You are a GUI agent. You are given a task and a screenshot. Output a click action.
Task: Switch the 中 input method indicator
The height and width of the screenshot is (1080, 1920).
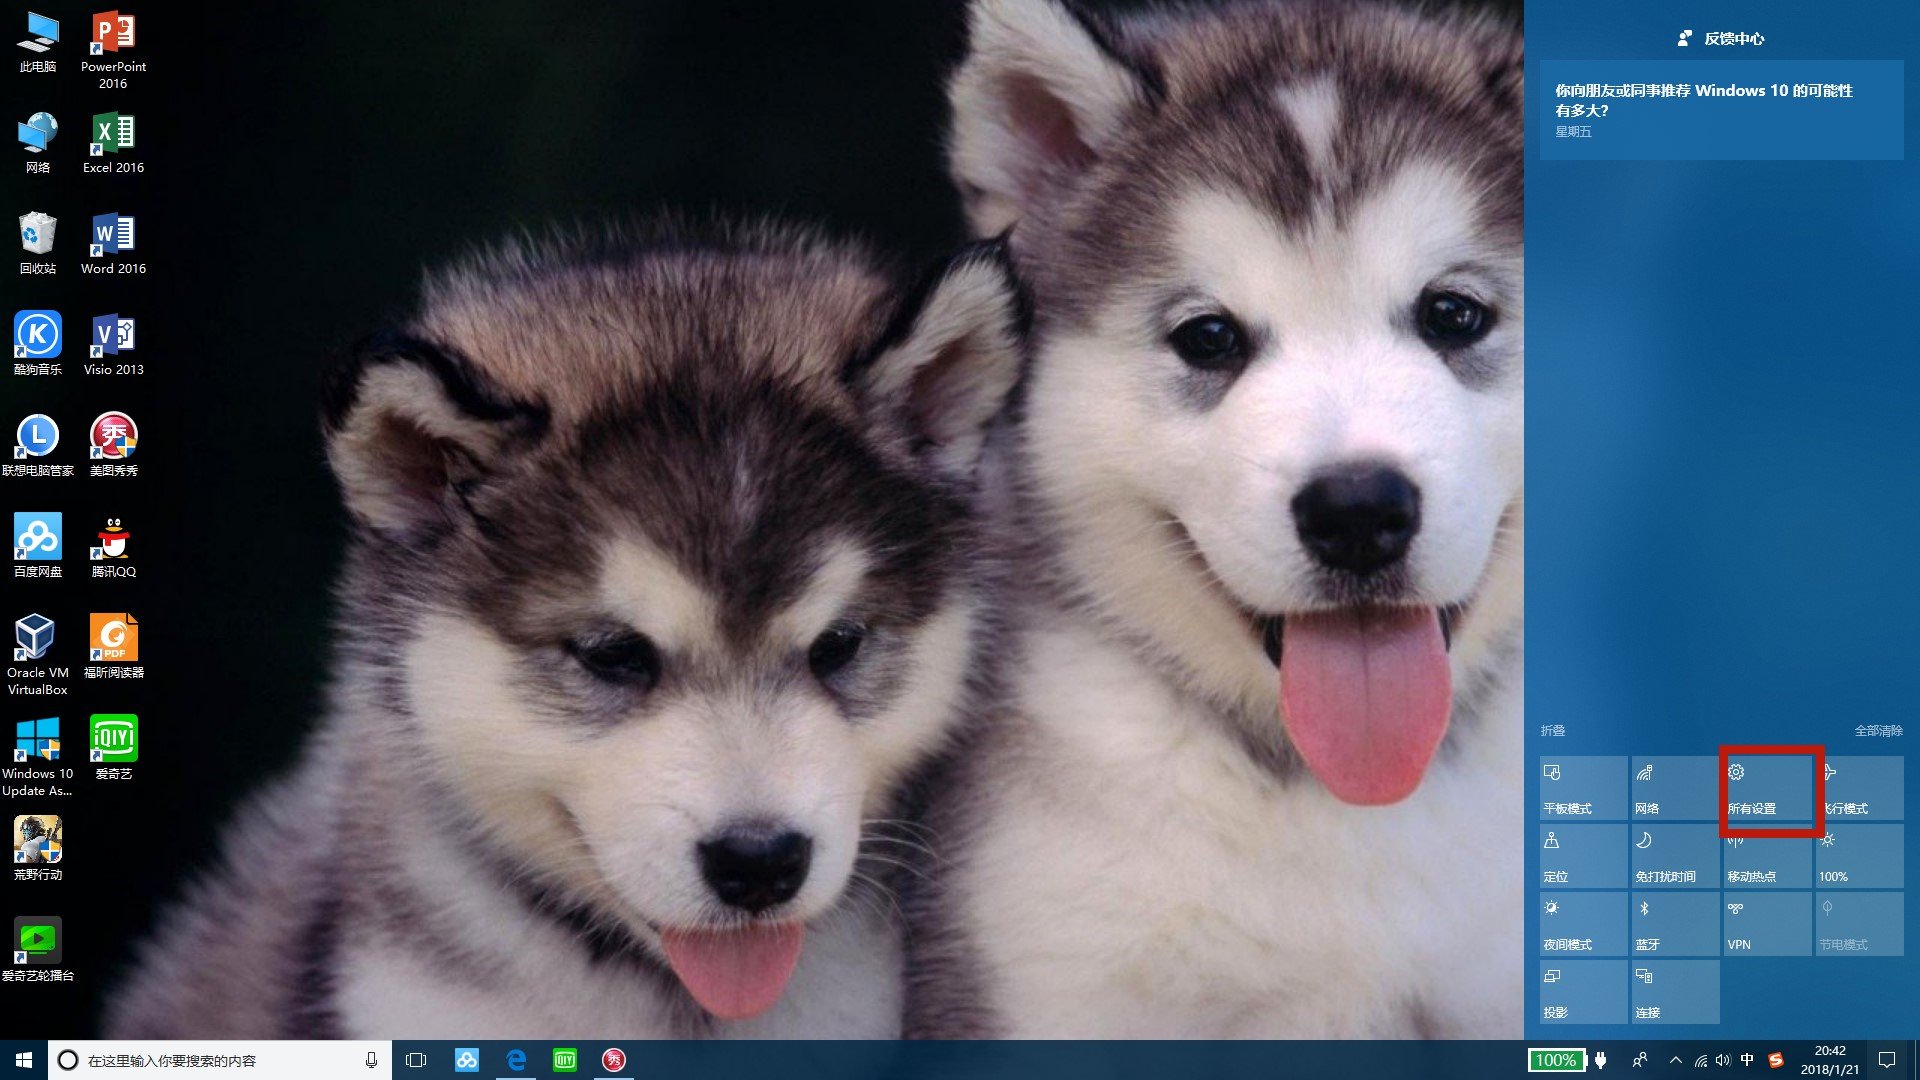point(1747,1060)
